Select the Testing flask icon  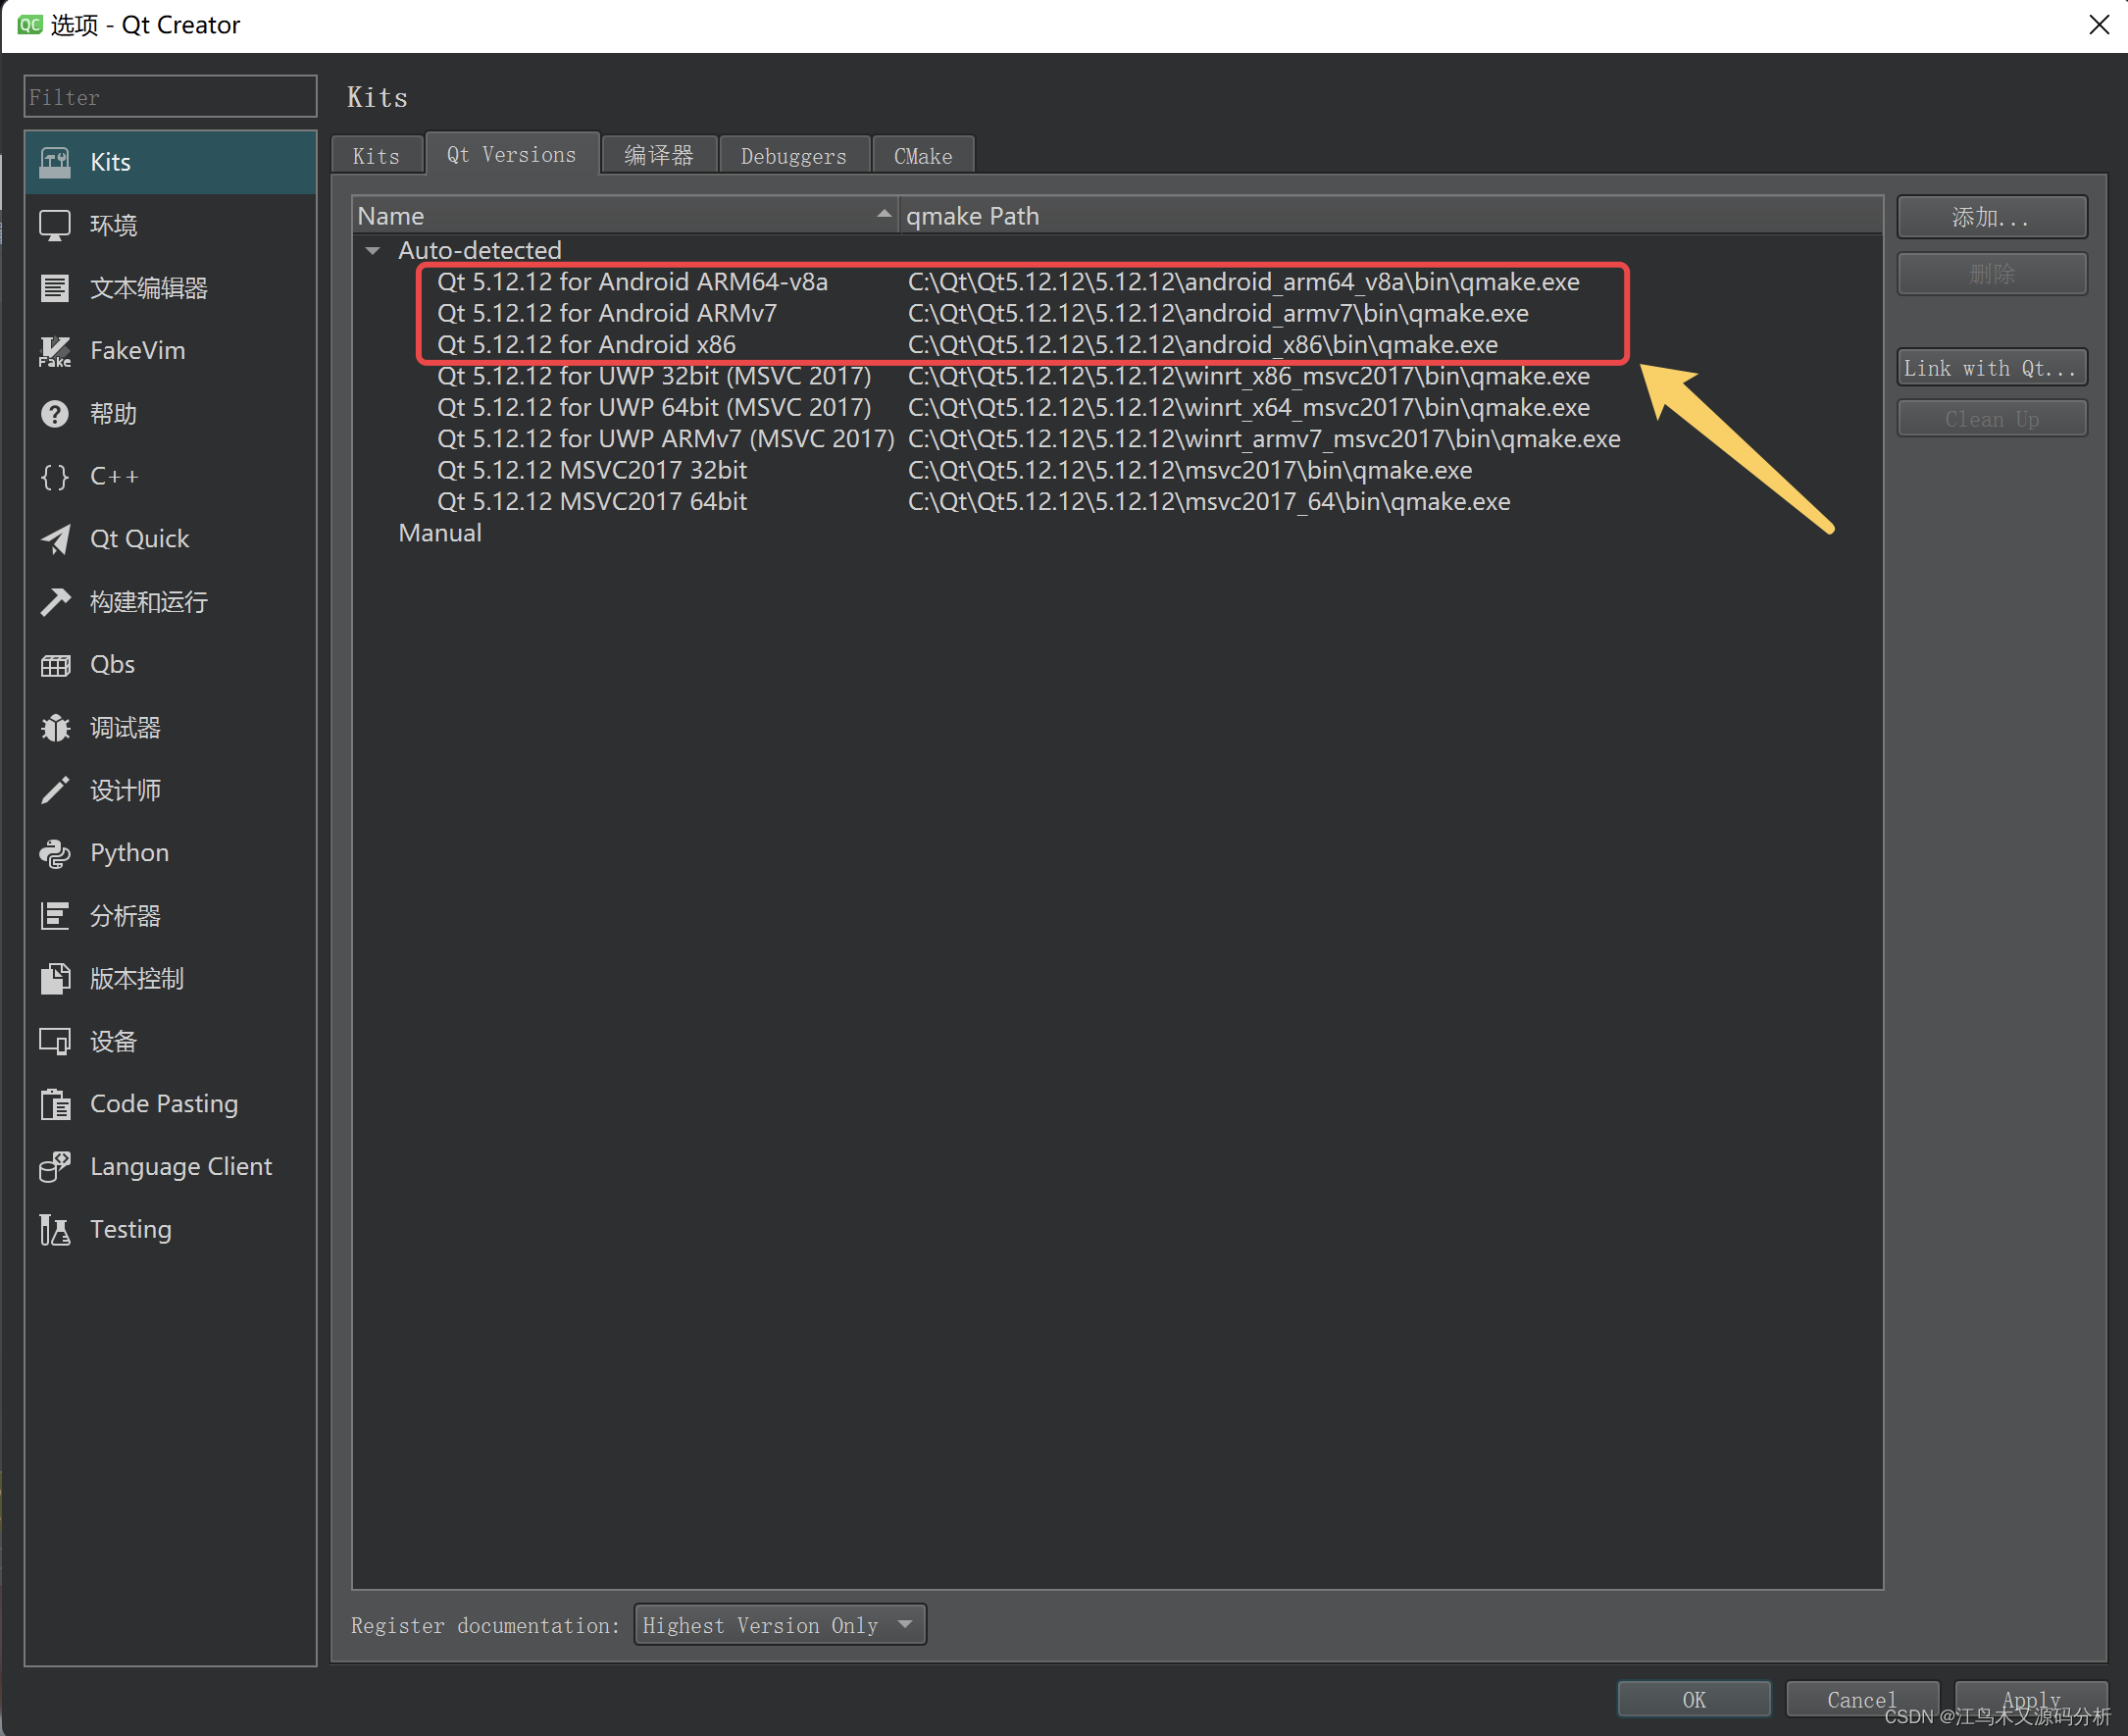click(x=55, y=1229)
